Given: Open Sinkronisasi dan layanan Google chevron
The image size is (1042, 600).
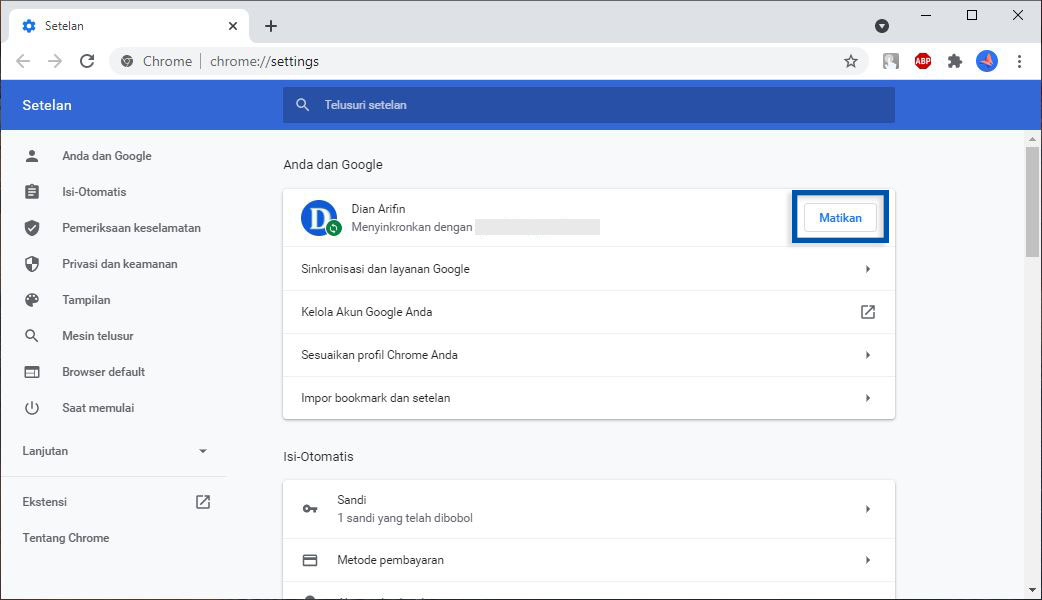Looking at the screenshot, I should pyautogui.click(x=868, y=268).
